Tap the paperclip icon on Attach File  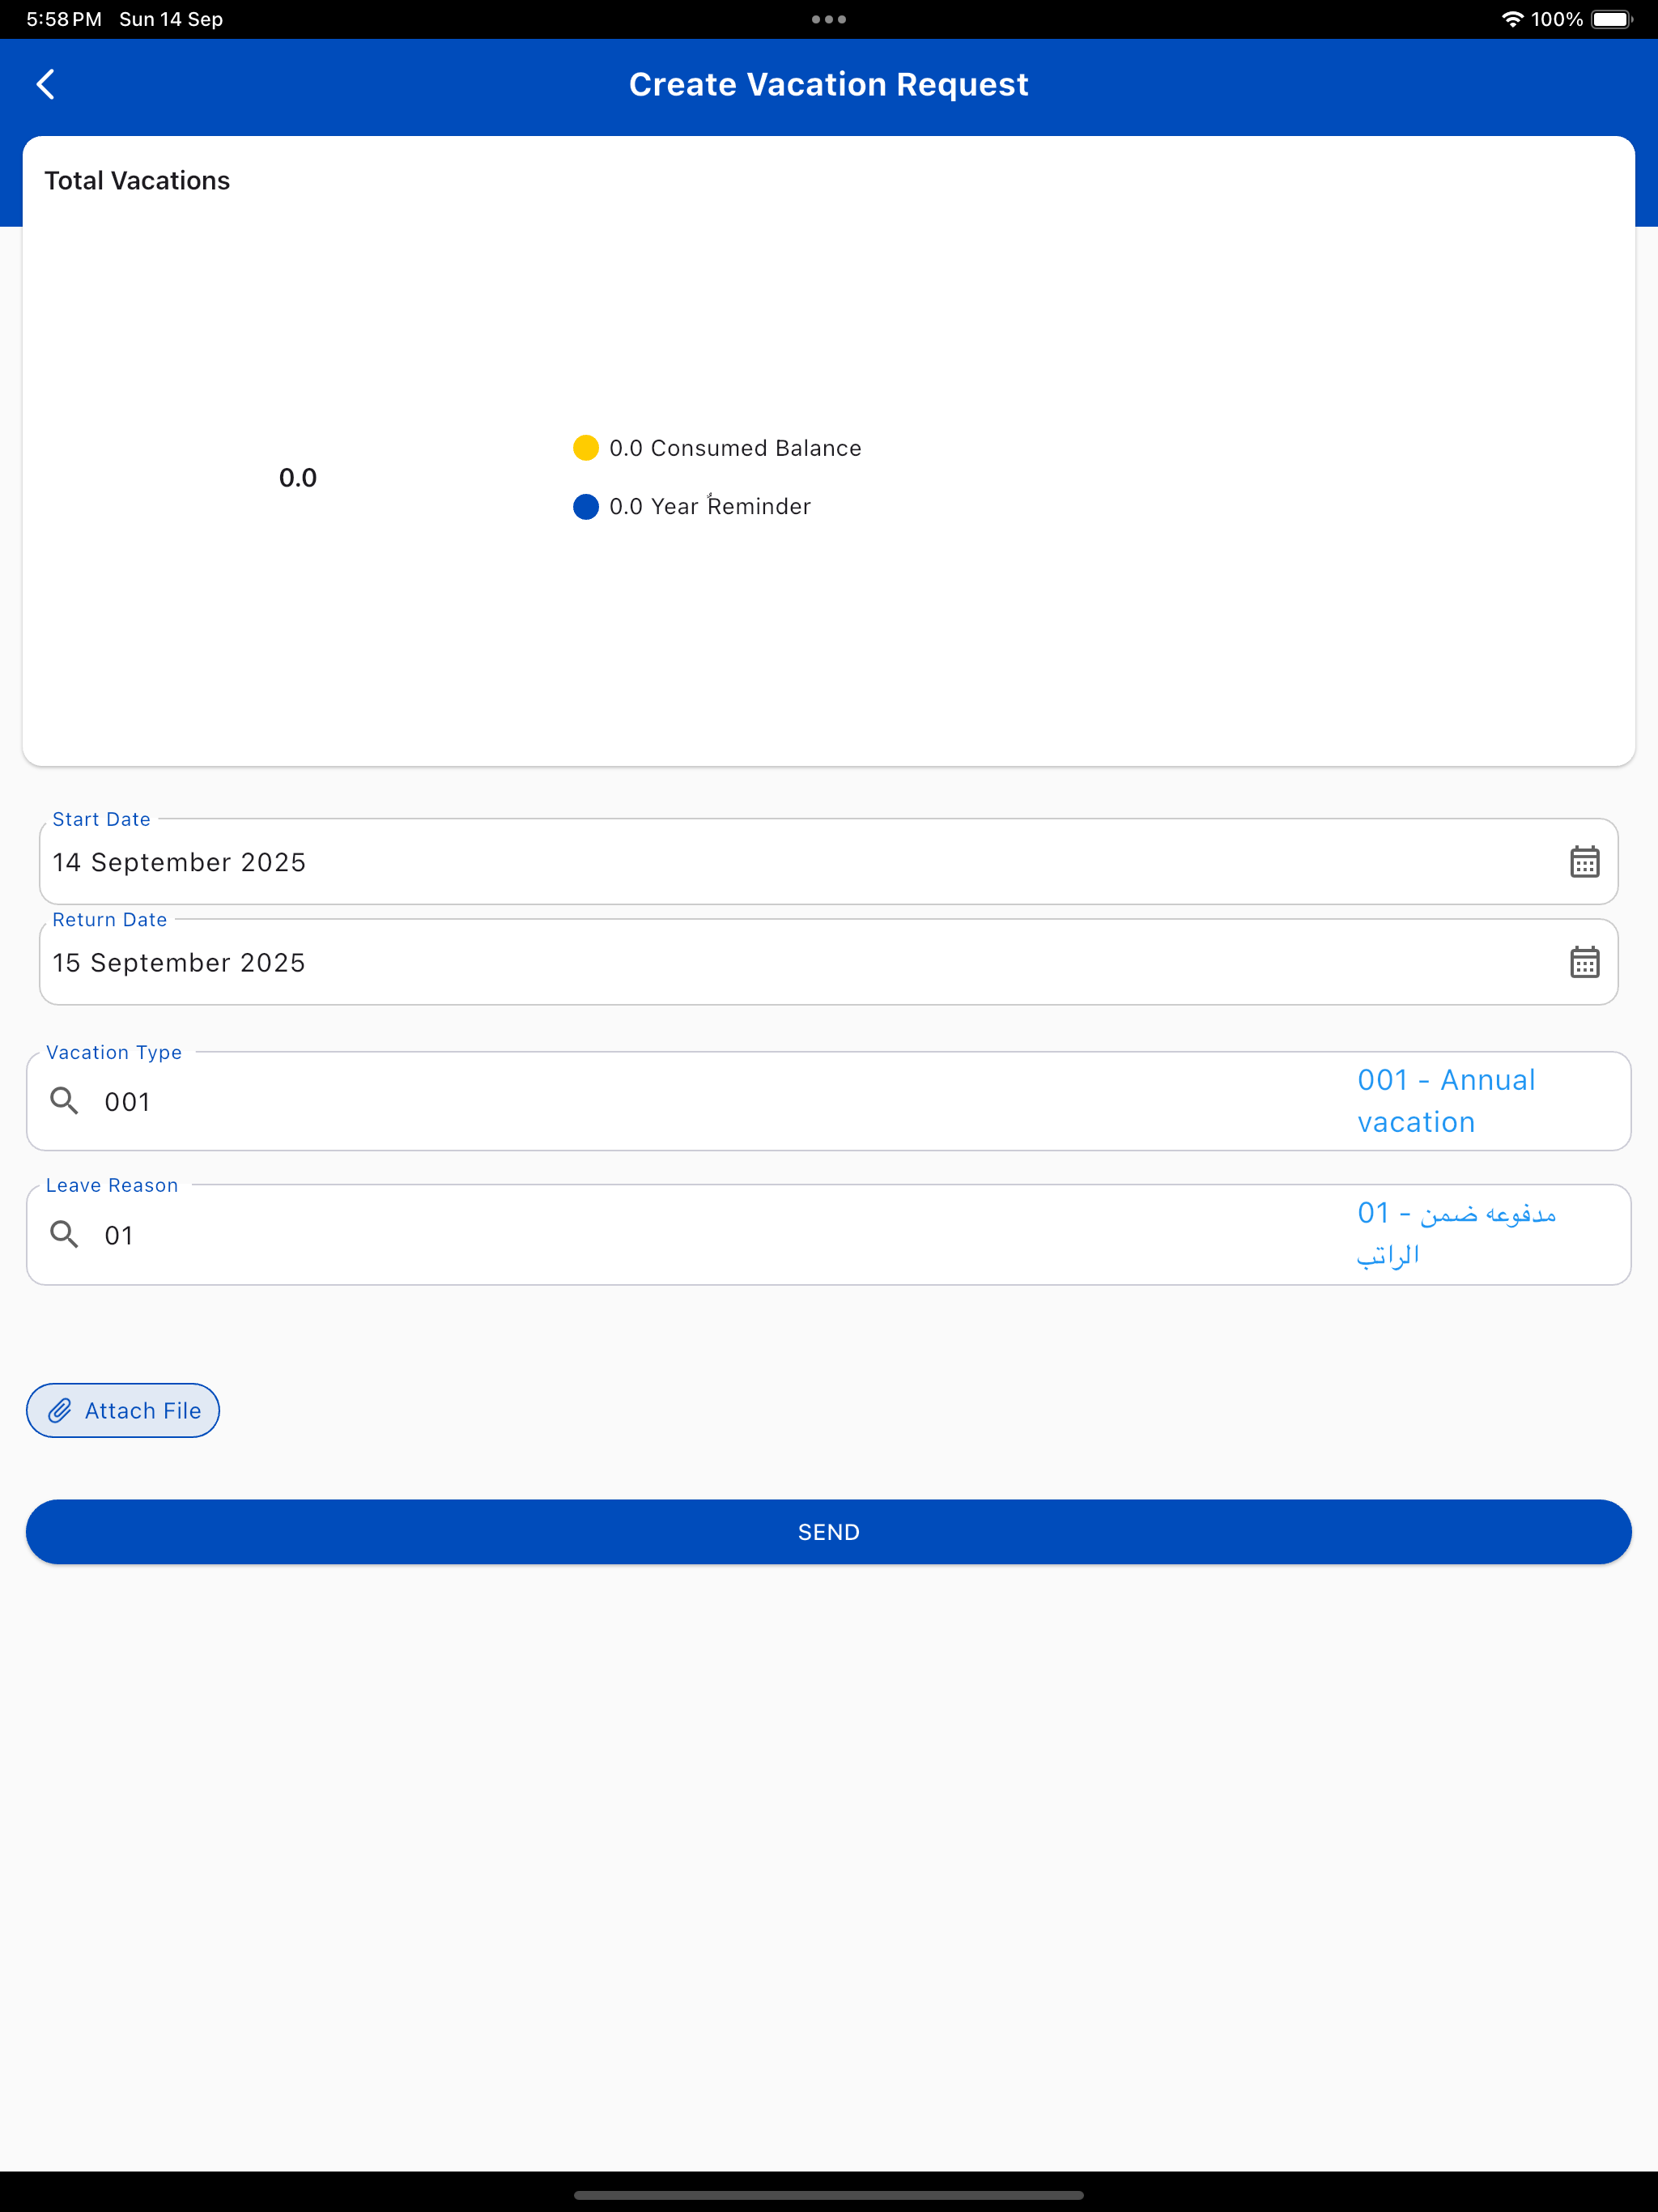[60, 1410]
